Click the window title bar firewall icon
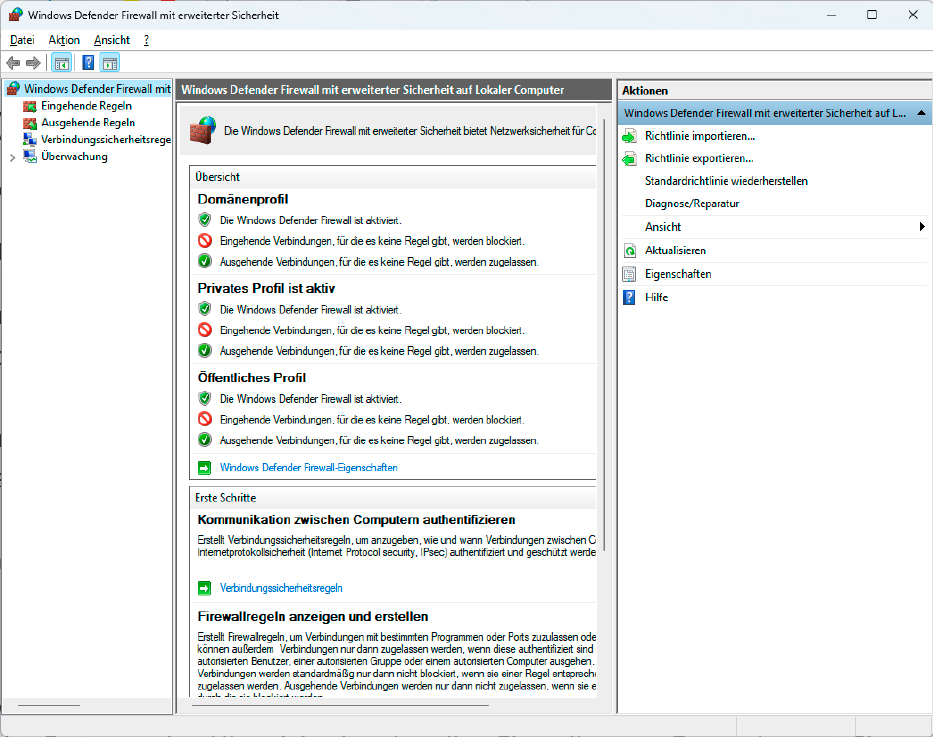933x737 pixels. pyautogui.click(x=15, y=15)
